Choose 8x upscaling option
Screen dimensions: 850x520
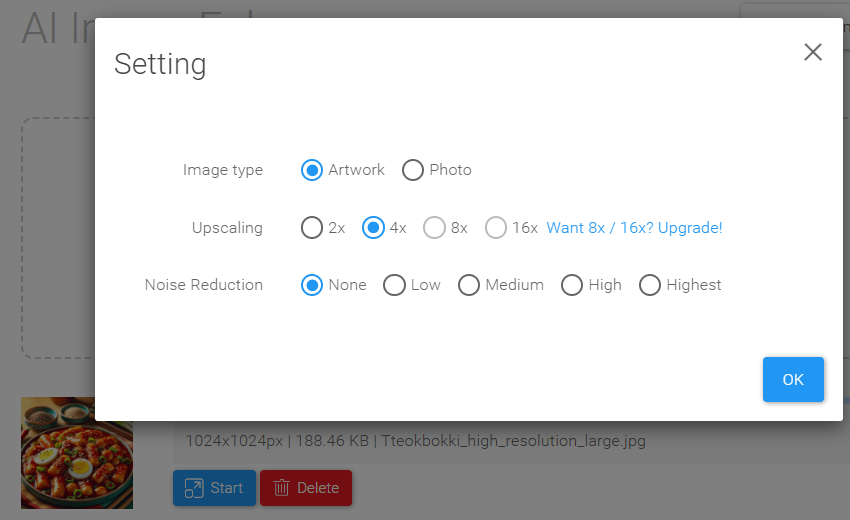pyautogui.click(x=434, y=228)
